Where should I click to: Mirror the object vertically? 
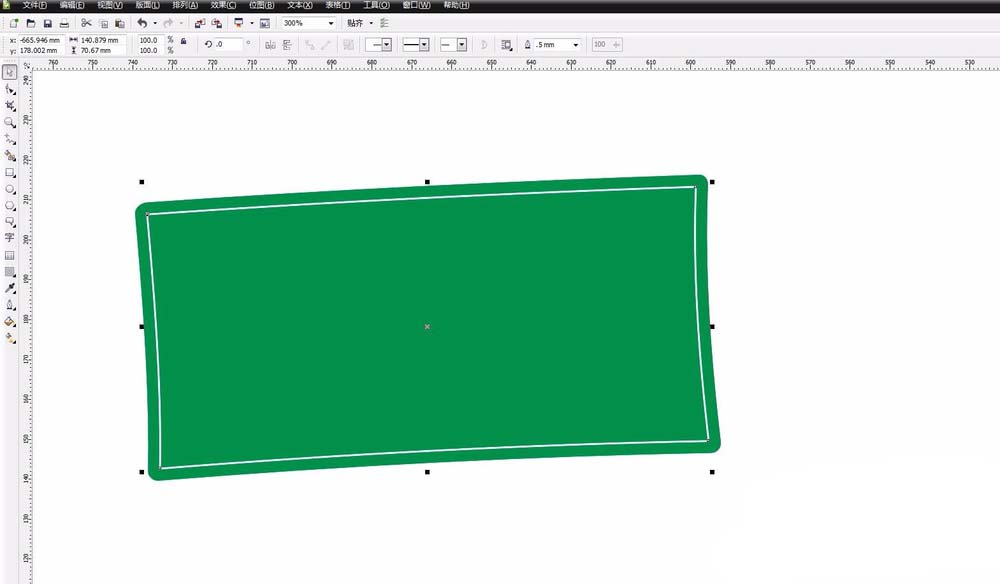click(287, 45)
